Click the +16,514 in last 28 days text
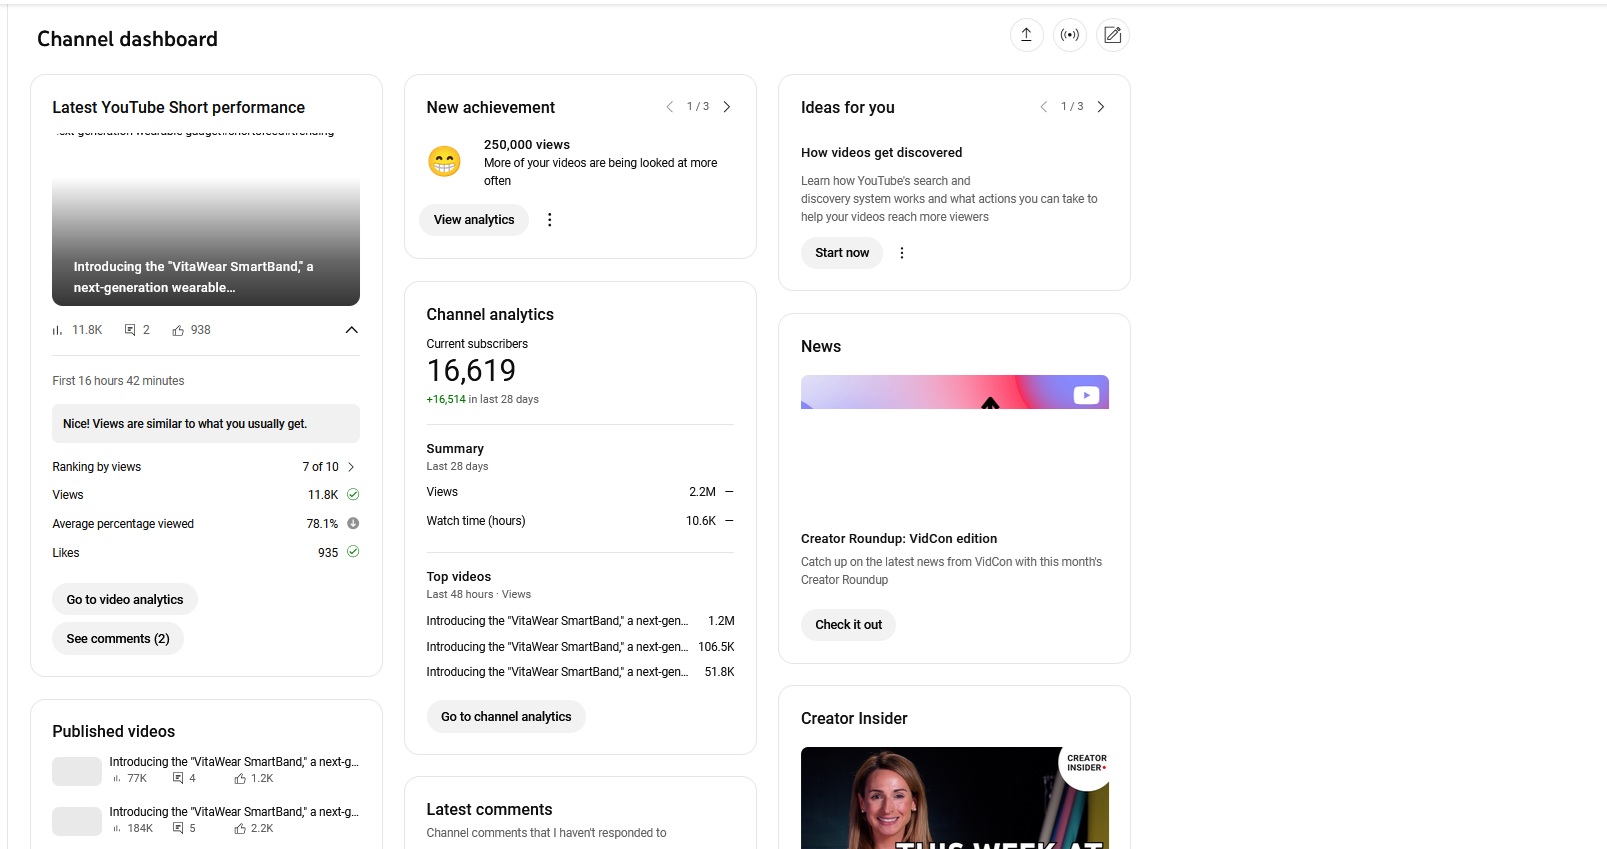The height and width of the screenshot is (849, 1607). [482, 399]
